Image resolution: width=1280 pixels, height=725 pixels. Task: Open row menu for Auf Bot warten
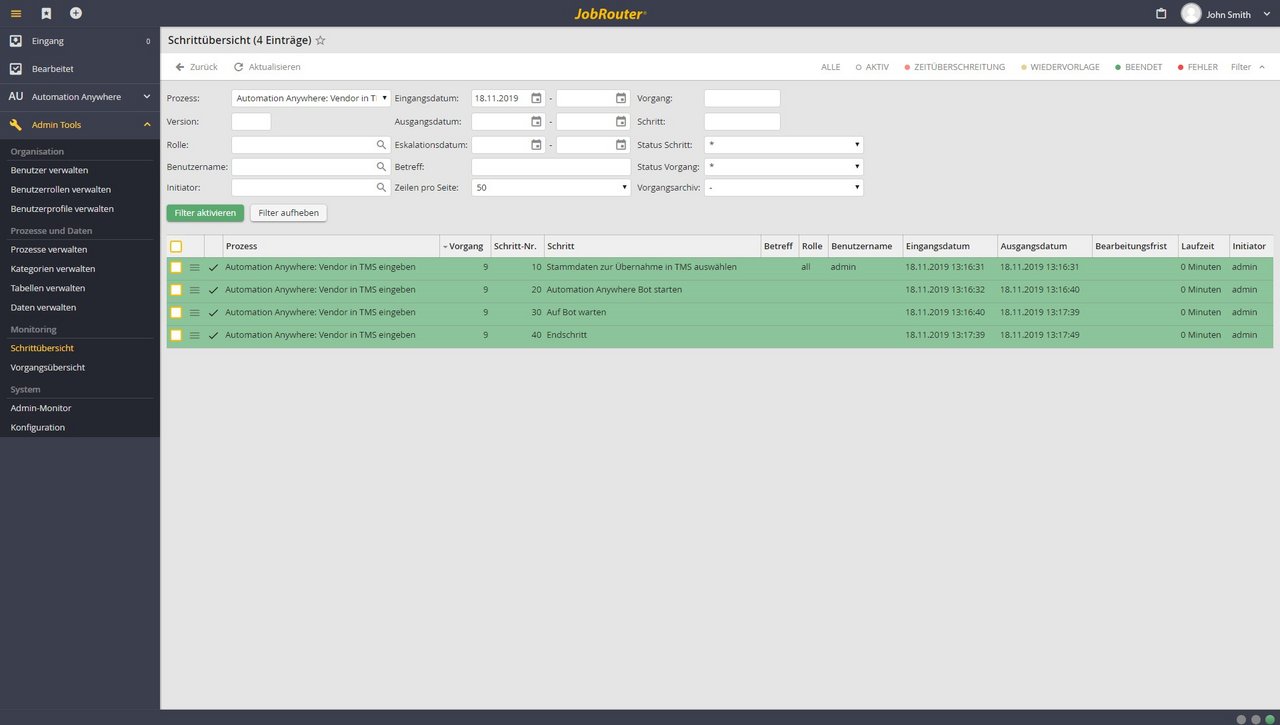pos(195,313)
